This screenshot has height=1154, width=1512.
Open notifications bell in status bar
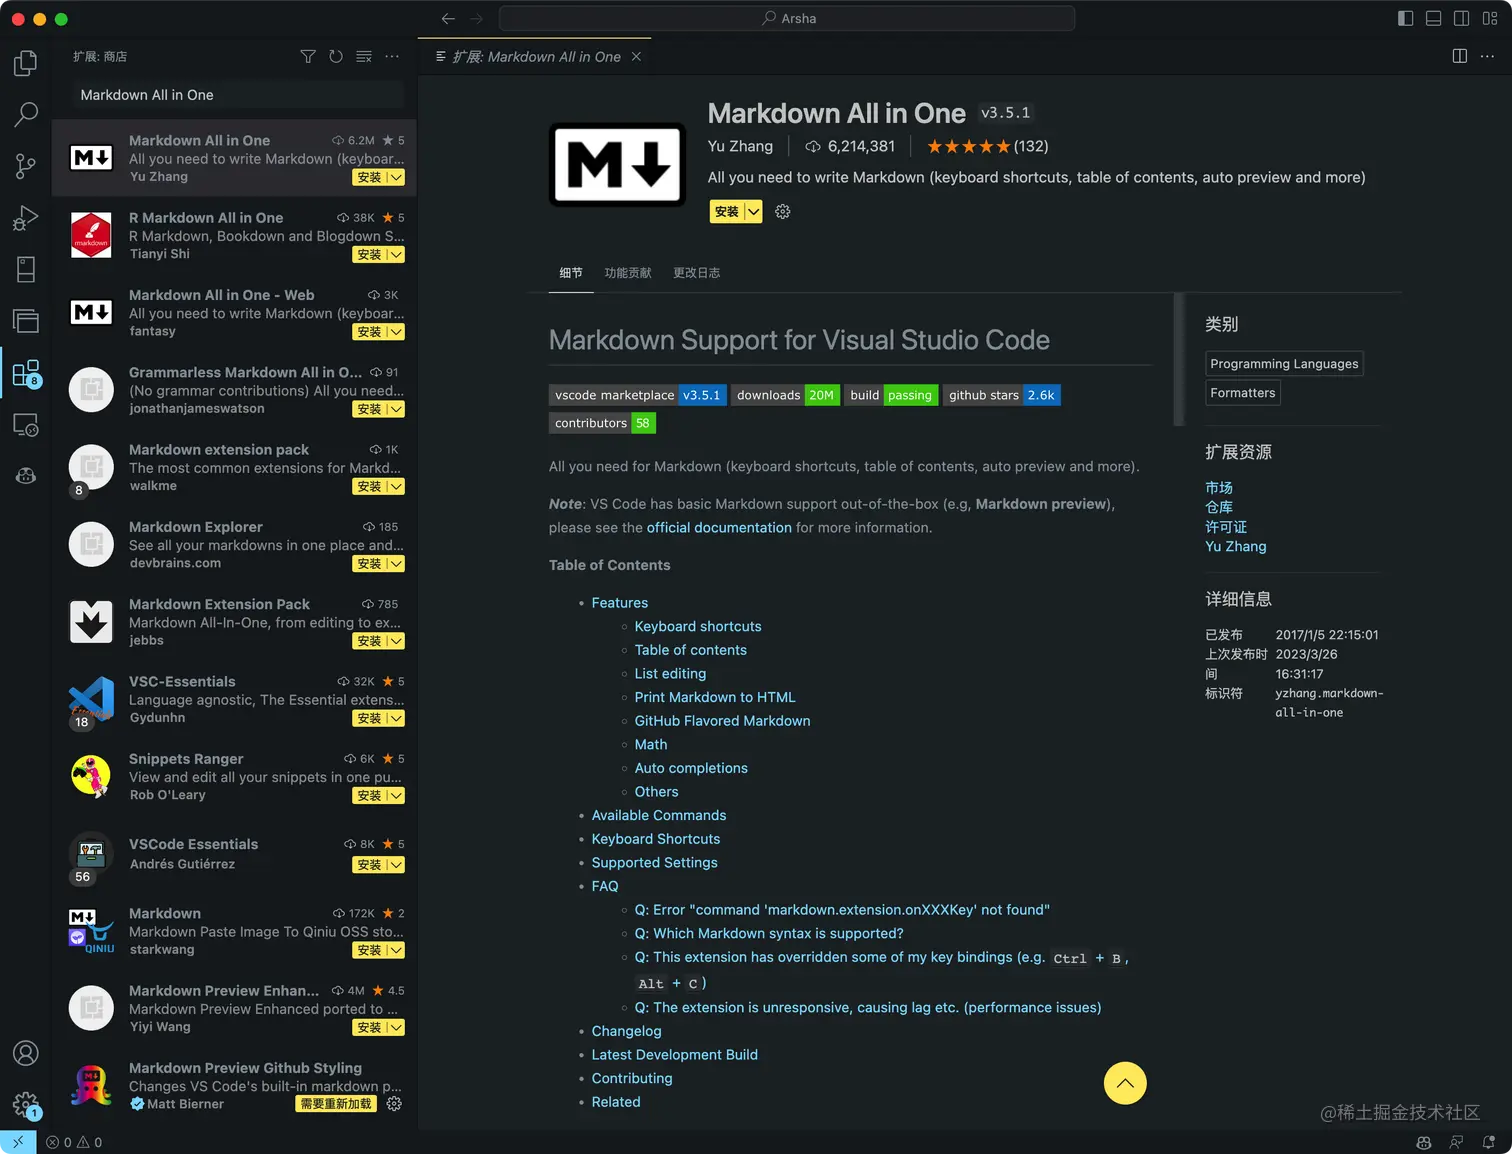tap(1489, 1142)
